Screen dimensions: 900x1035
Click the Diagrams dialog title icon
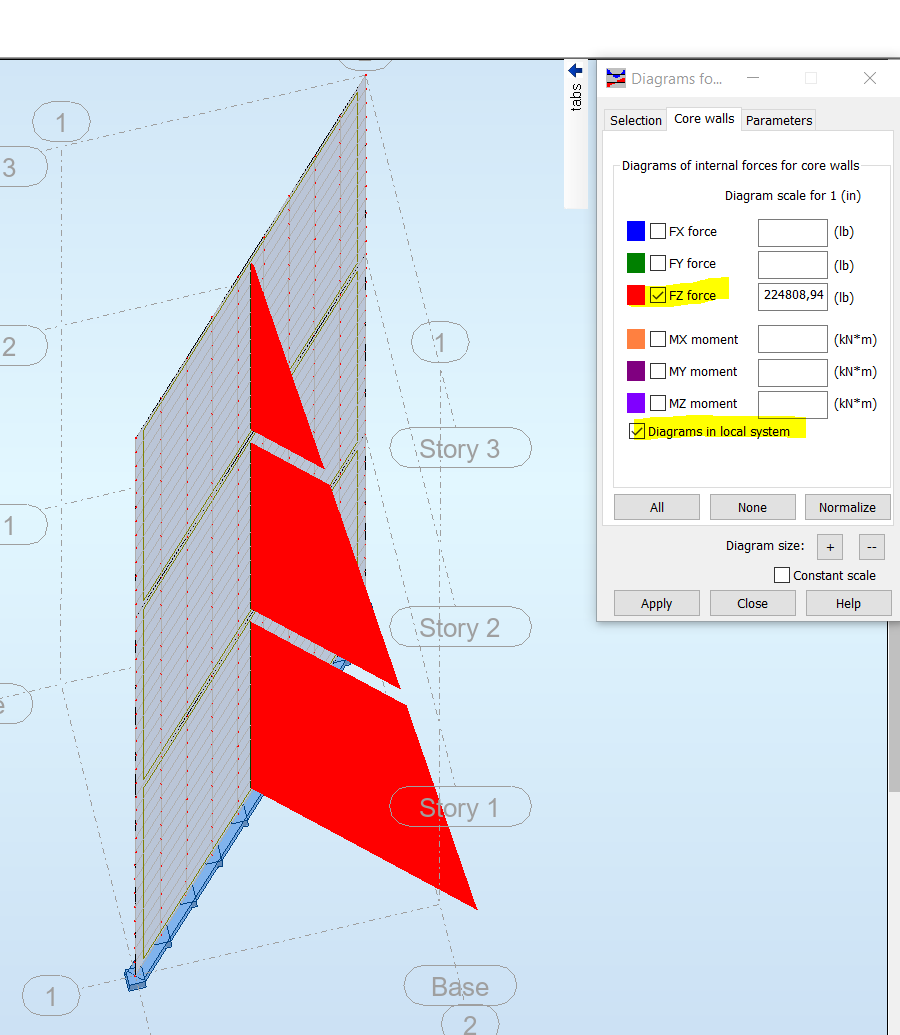tap(615, 78)
